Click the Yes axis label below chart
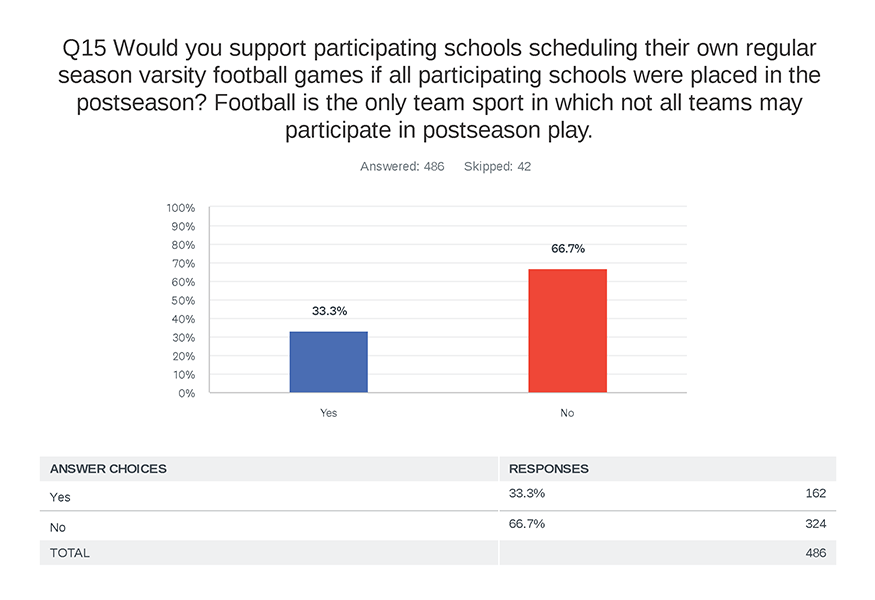 click(329, 413)
